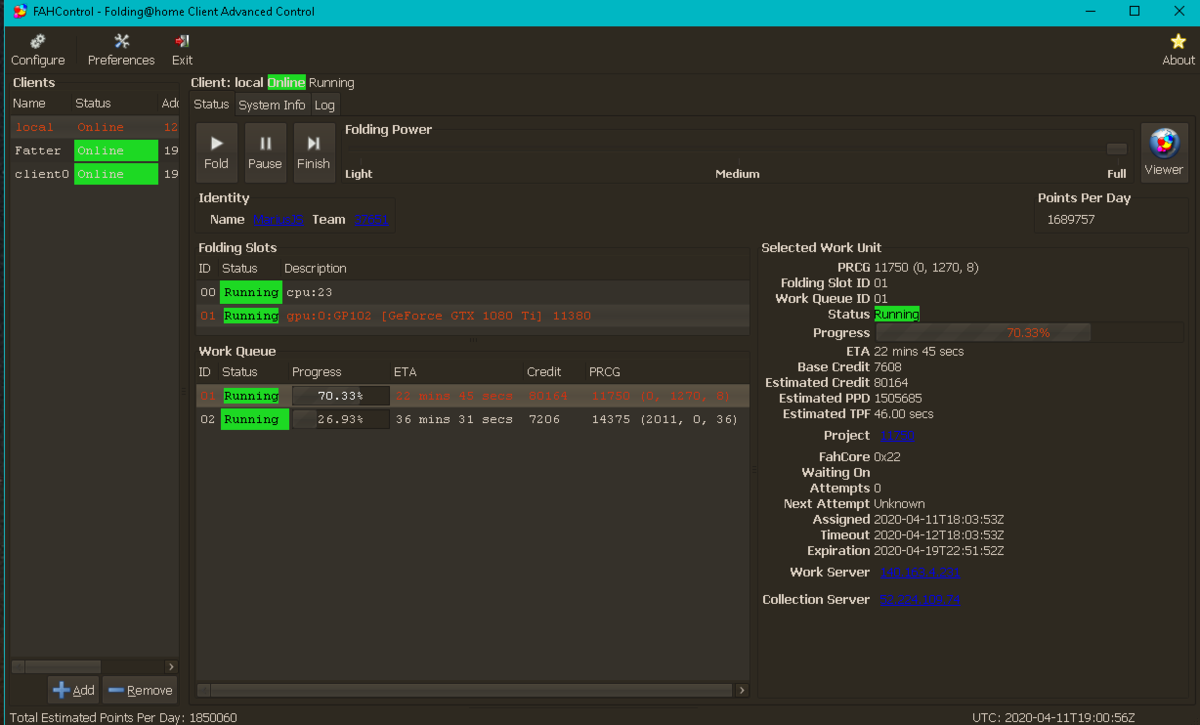Select folding slot 01 GeForce GTX 1080 Ti
This screenshot has height=725, width=1200.
pos(472,316)
